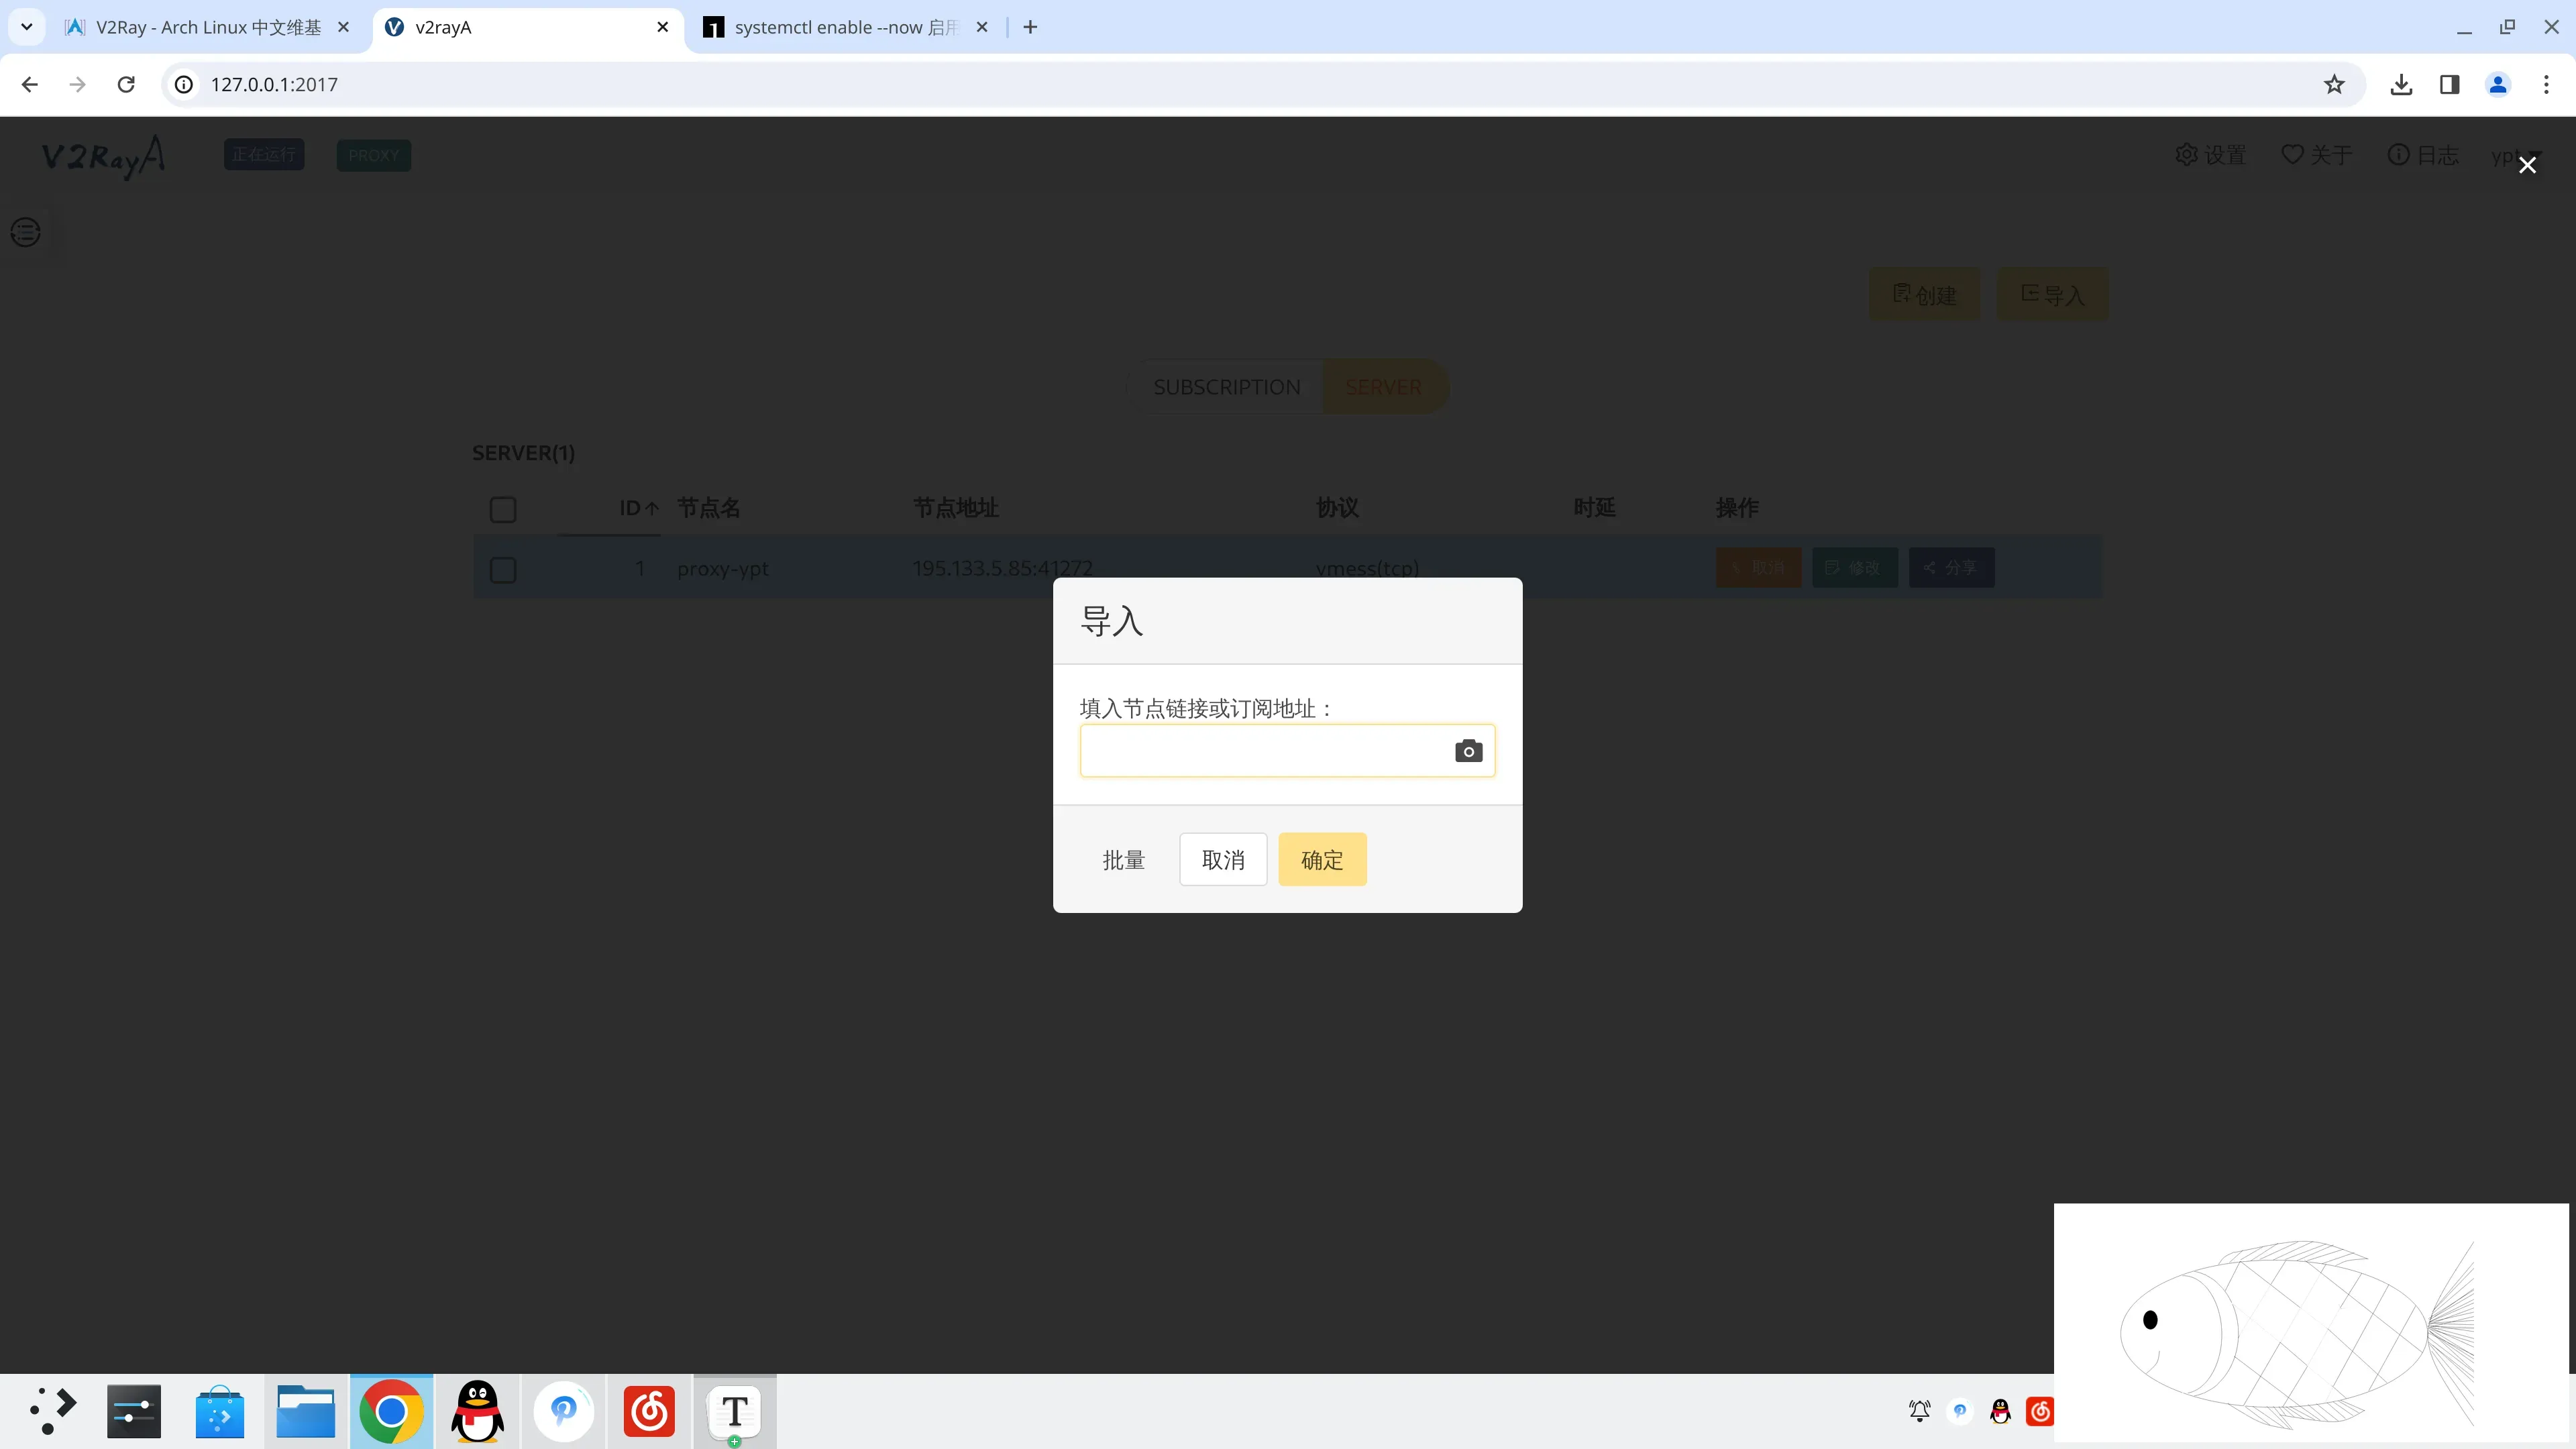Close the modal with the X icon
2576x1449 pixels.
coord(2527,165)
